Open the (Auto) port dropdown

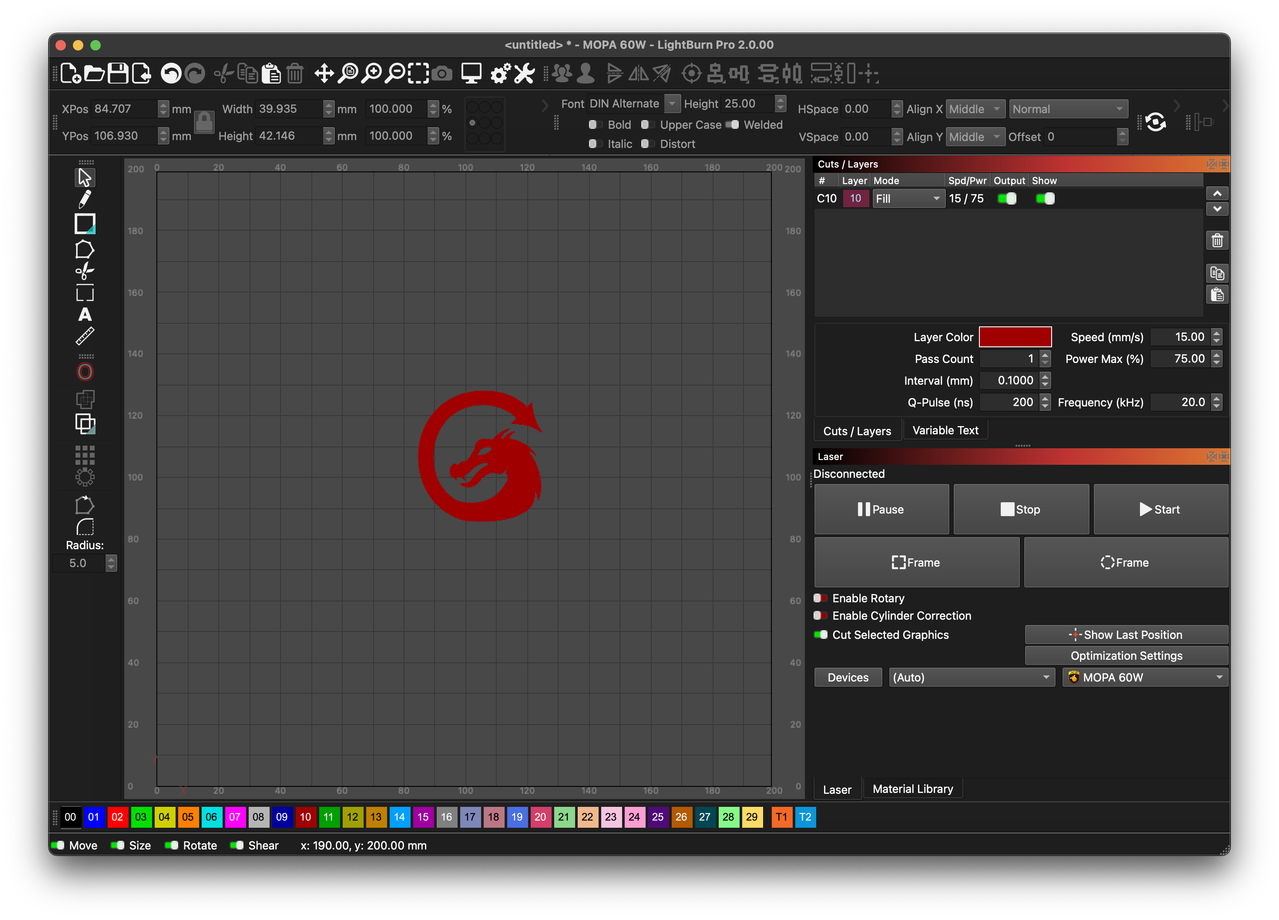[972, 677]
